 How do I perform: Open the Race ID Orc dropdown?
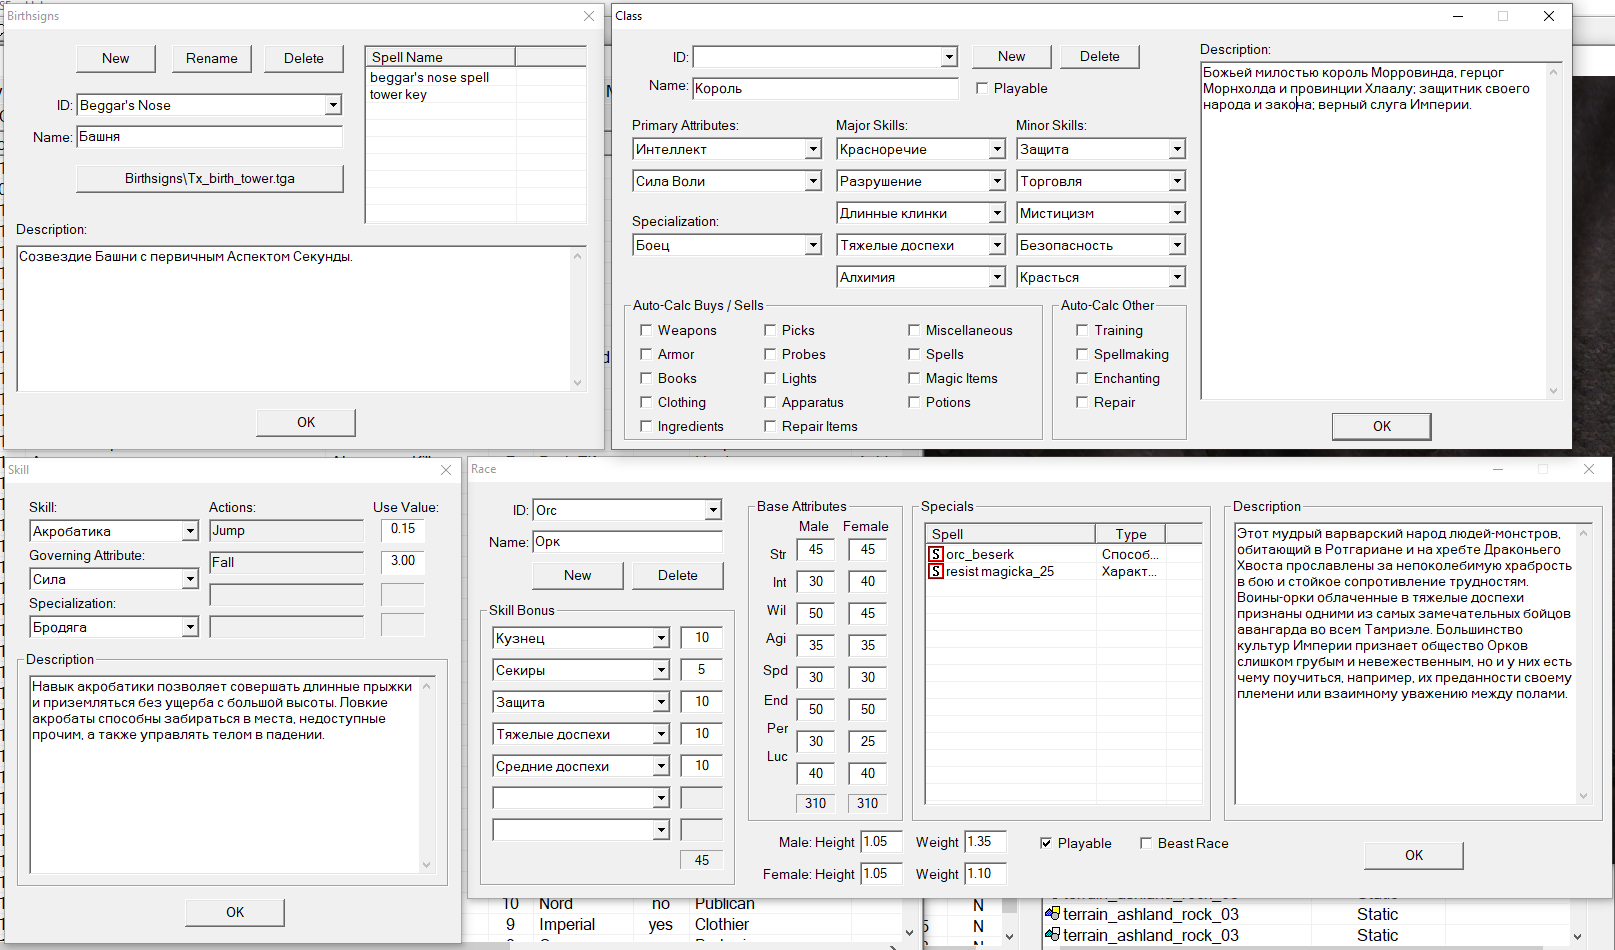[x=713, y=510]
